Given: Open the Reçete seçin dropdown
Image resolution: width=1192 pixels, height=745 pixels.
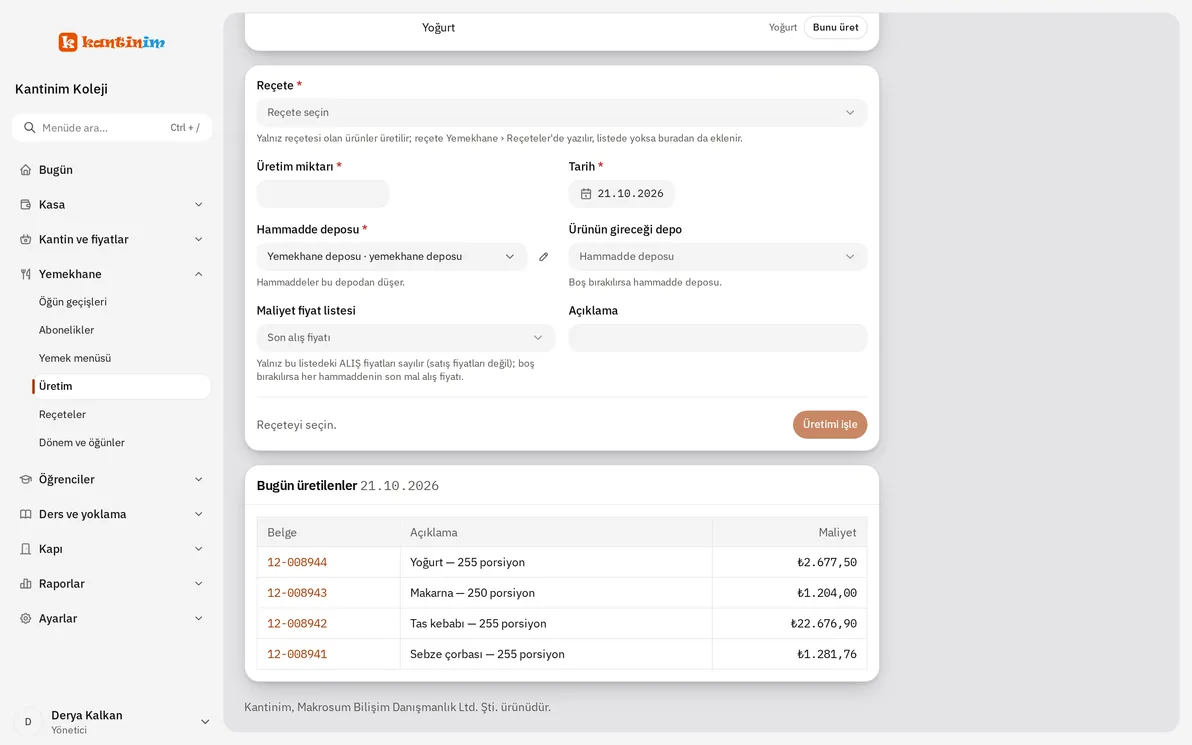Looking at the screenshot, I should (562, 113).
